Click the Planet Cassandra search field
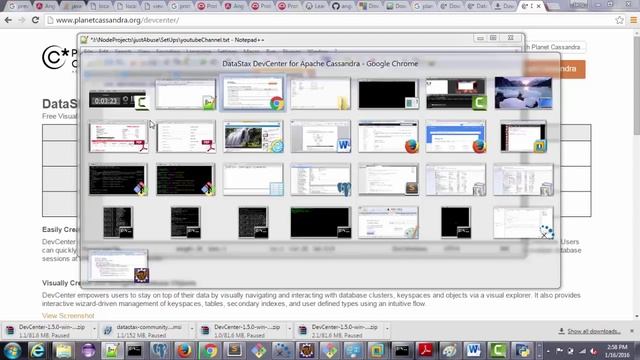The width and height of the screenshot is (640, 360). [554, 47]
